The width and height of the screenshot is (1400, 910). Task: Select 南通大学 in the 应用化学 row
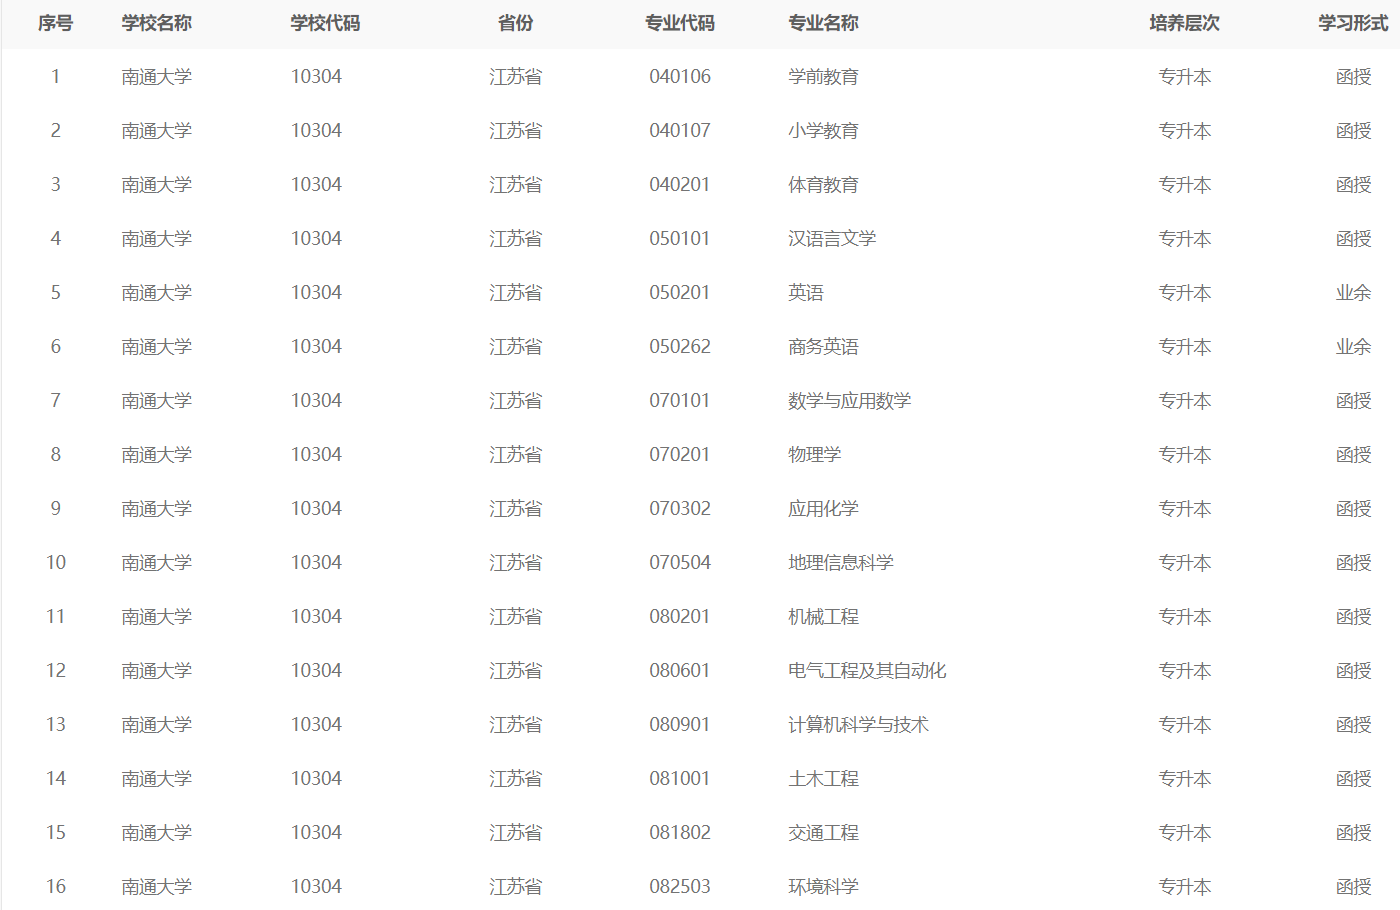tap(157, 509)
